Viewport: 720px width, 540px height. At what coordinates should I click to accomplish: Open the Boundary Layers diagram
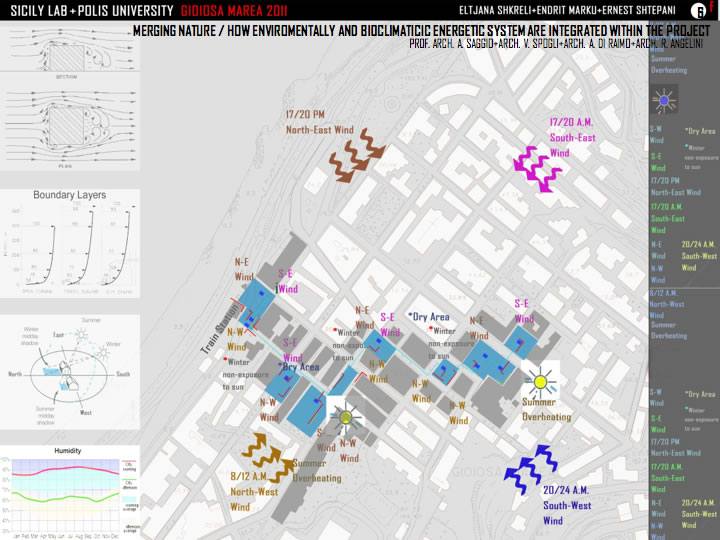pyautogui.click(x=69, y=245)
